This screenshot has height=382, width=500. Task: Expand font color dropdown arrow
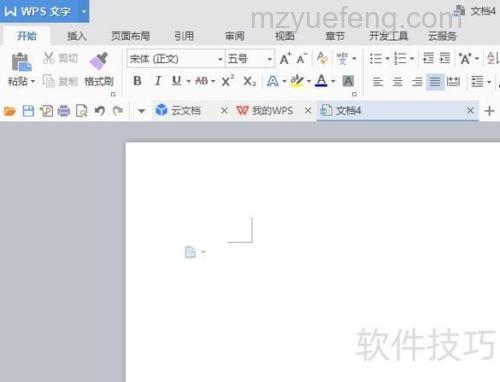coord(333,81)
